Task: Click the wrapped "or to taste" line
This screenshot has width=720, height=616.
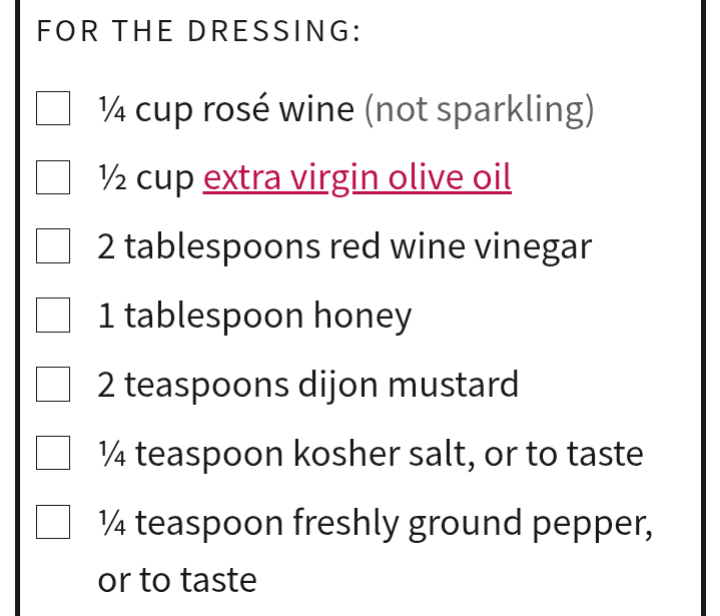Action: [177, 580]
